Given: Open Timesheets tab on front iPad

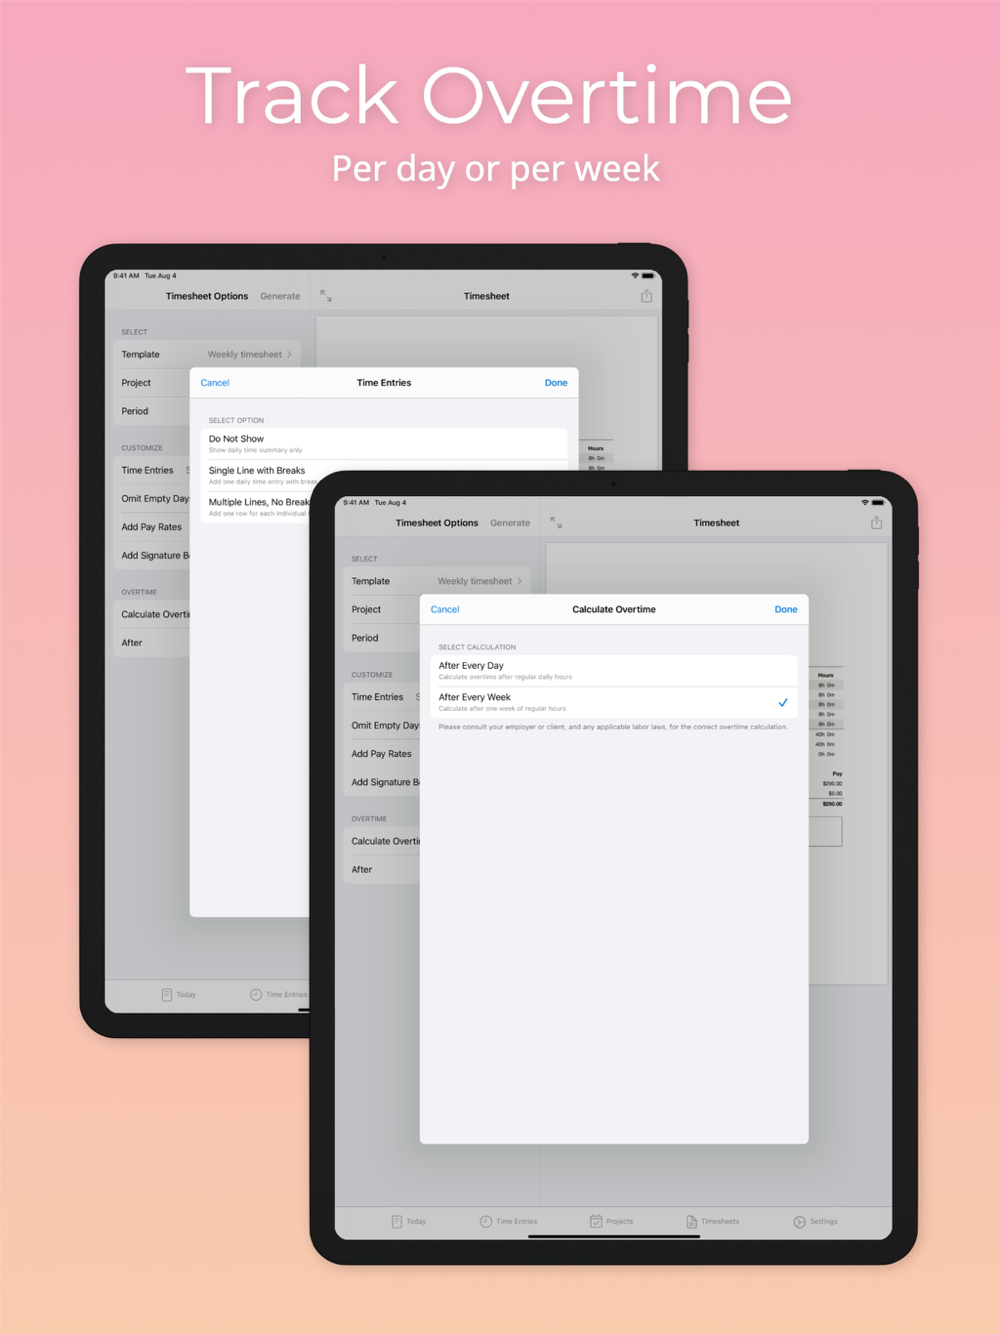Looking at the screenshot, I should pos(713,1221).
